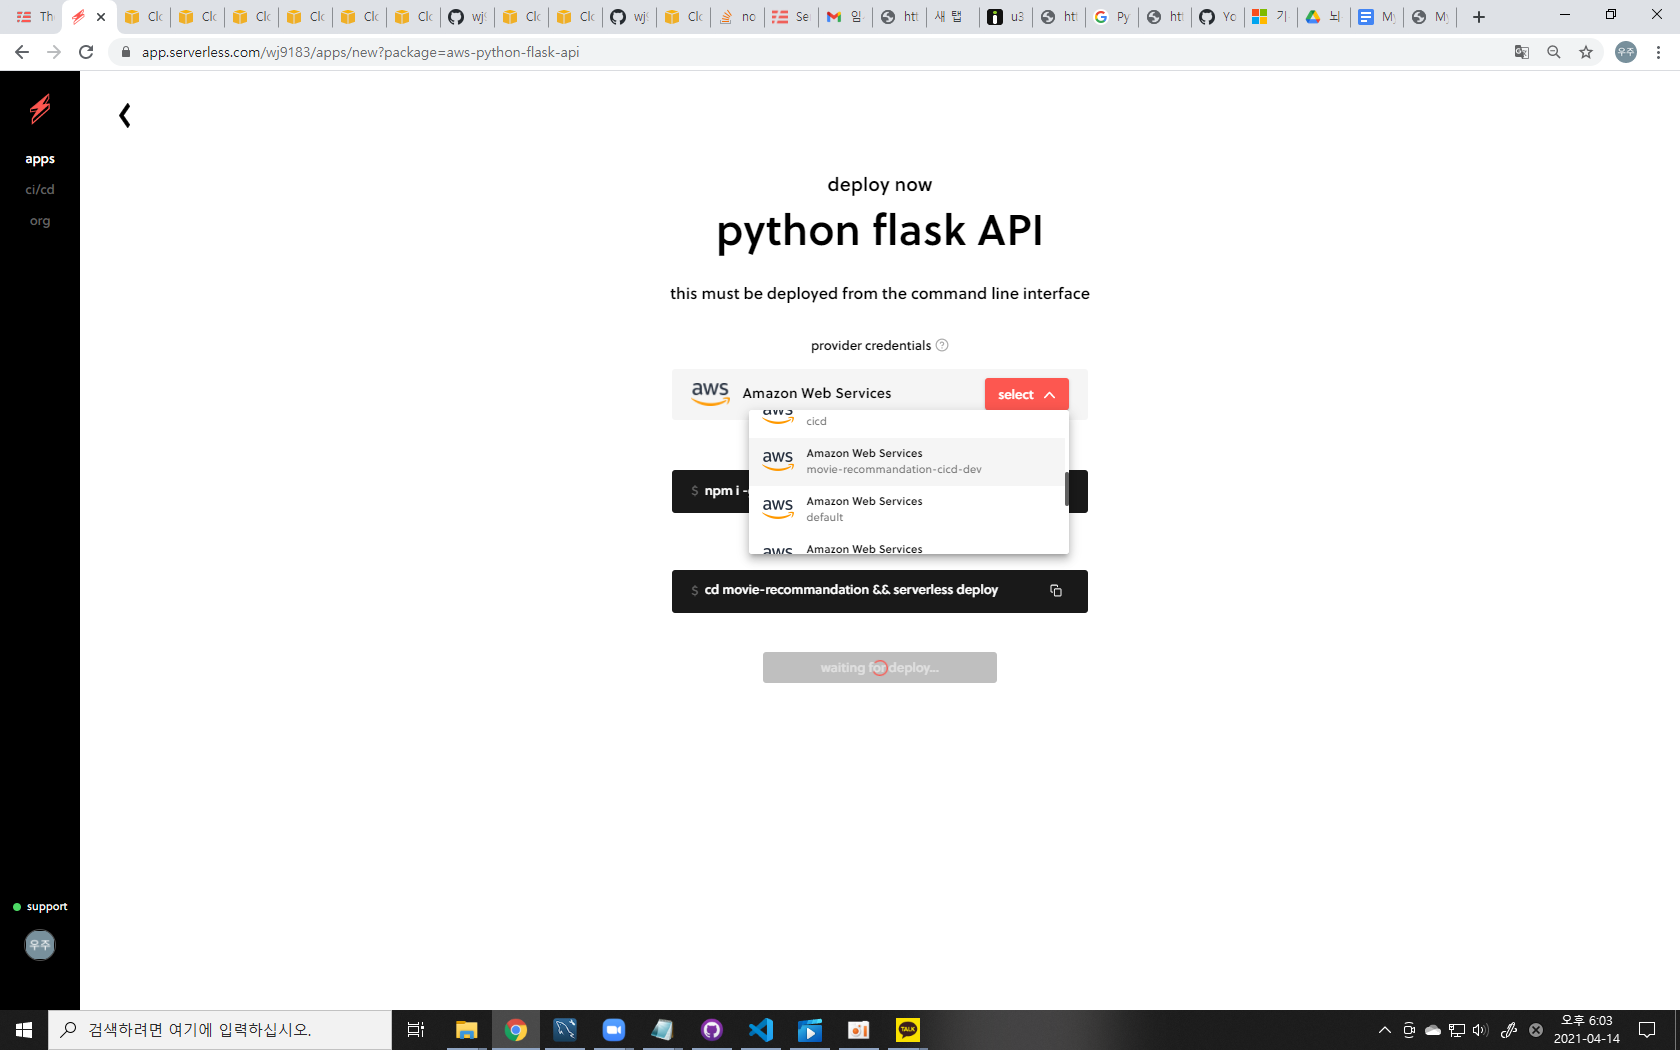Open File Explorer from the taskbar
The width and height of the screenshot is (1680, 1050).
pyautogui.click(x=466, y=1030)
